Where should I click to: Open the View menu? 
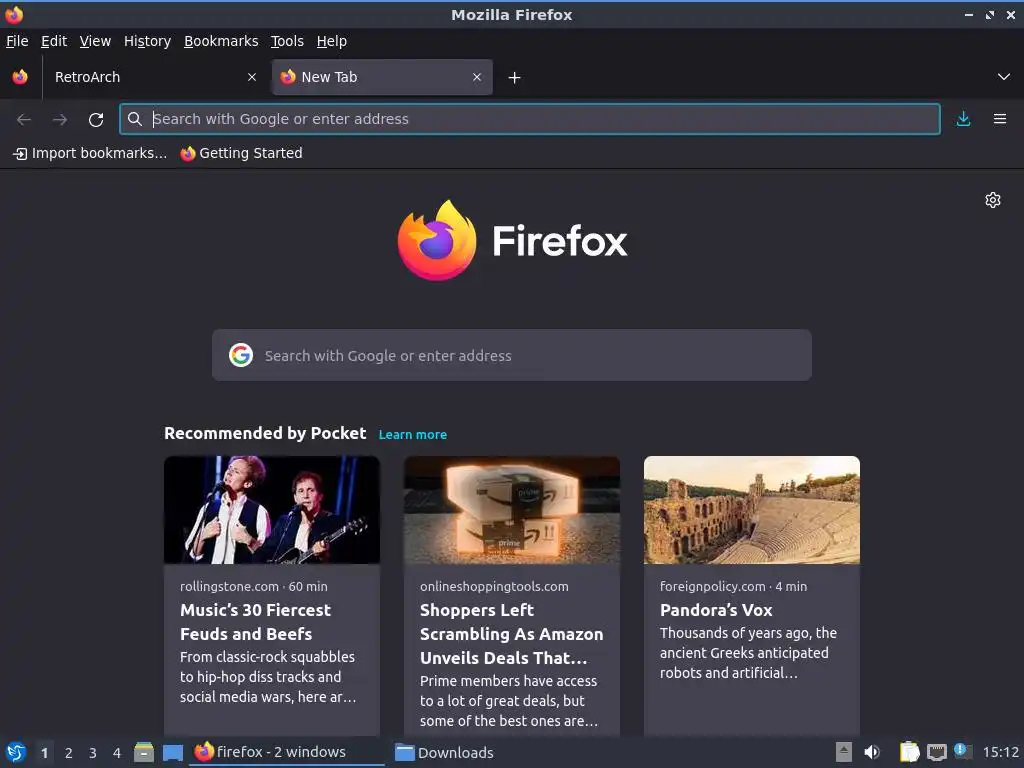click(x=95, y=41)
